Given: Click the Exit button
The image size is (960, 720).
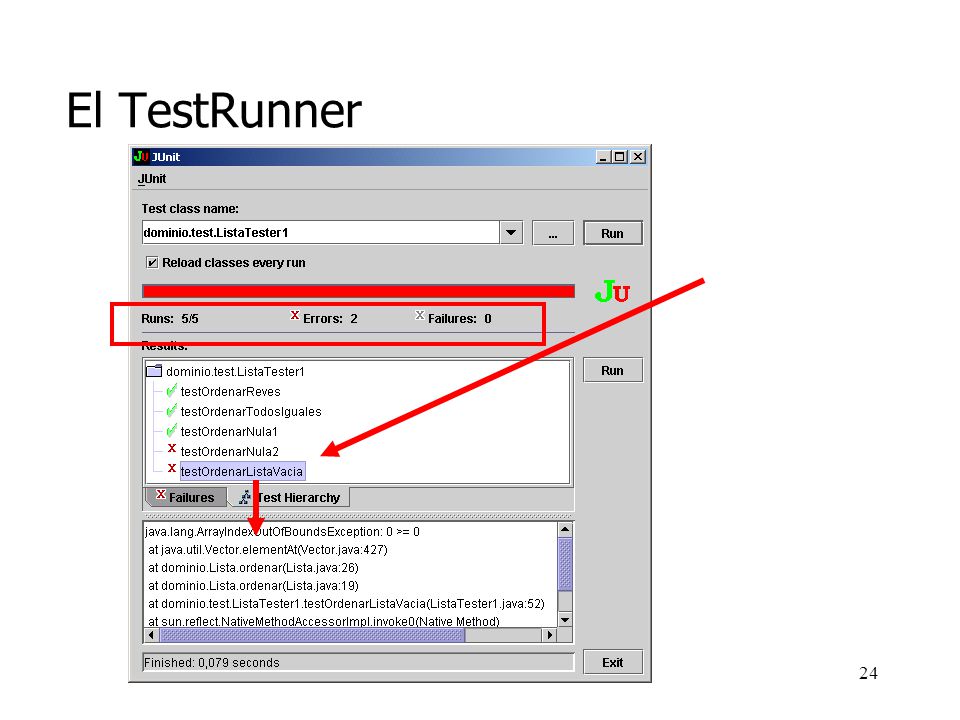Looking at the screenshot, I should click(x=613, y=662).
